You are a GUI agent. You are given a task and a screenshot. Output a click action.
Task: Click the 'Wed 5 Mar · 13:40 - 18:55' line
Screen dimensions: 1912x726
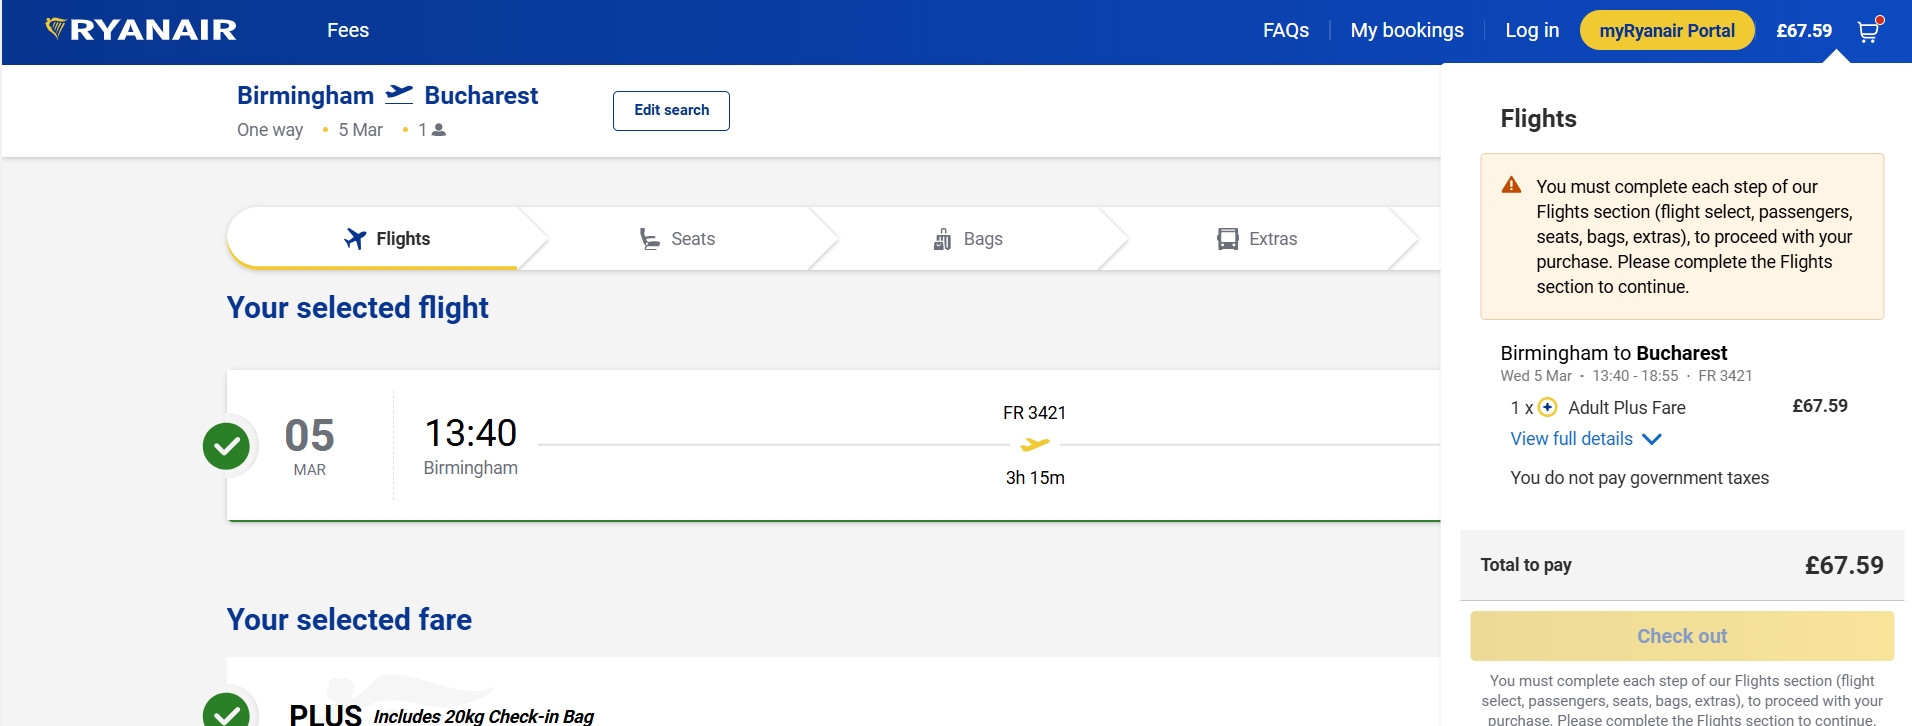pyautogui.click(x=1589, y=376)
